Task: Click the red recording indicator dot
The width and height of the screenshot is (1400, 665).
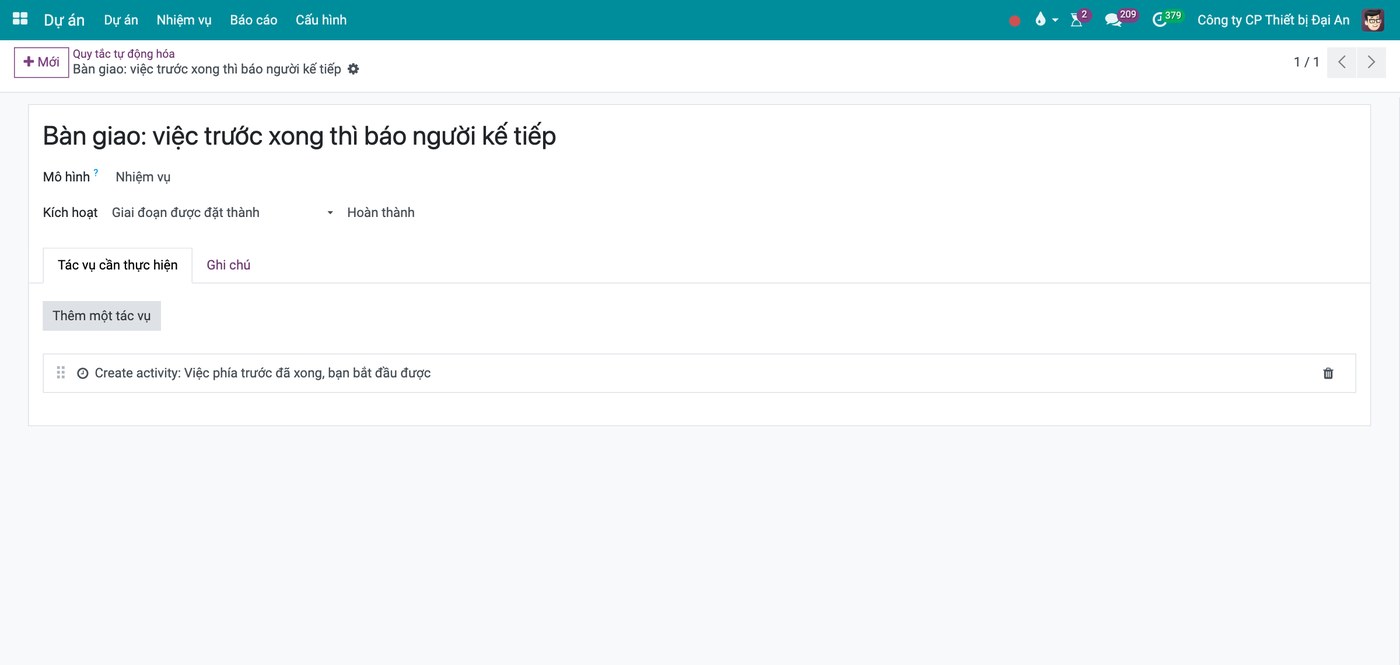Action: 1015,20
